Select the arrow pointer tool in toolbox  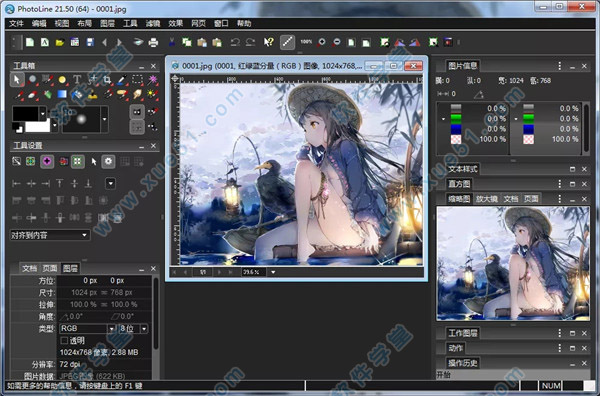coord(16,80)
